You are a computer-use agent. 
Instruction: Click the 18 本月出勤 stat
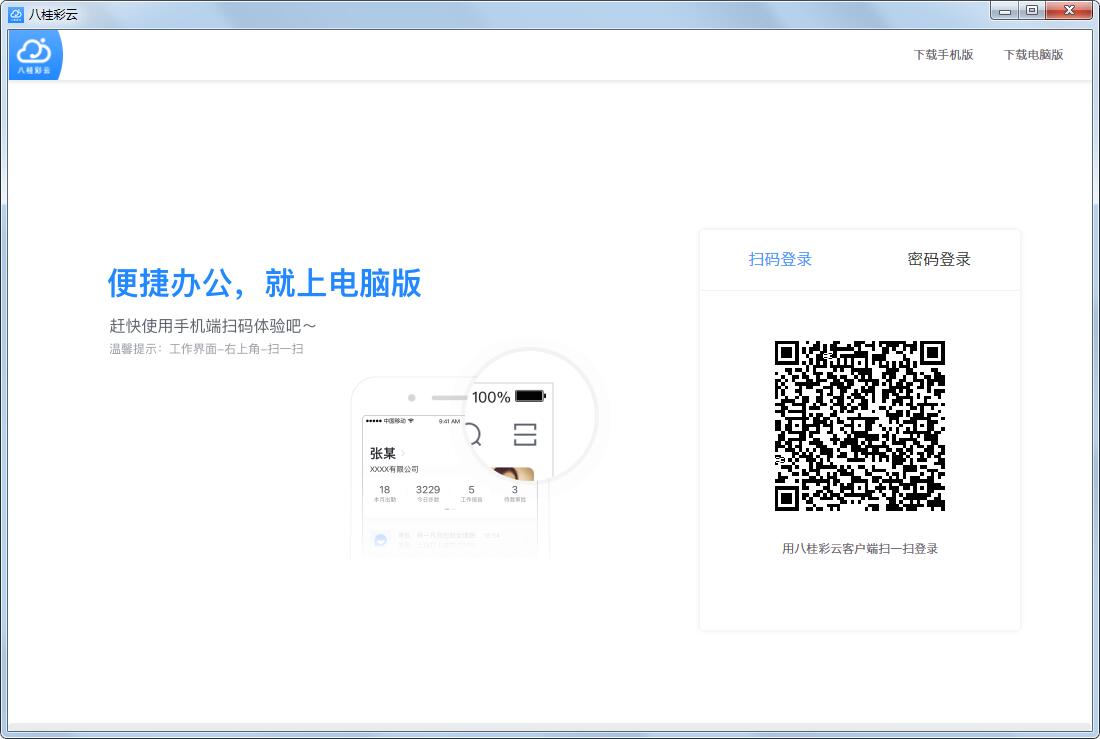pyautogui.click(x=384, y=492)
